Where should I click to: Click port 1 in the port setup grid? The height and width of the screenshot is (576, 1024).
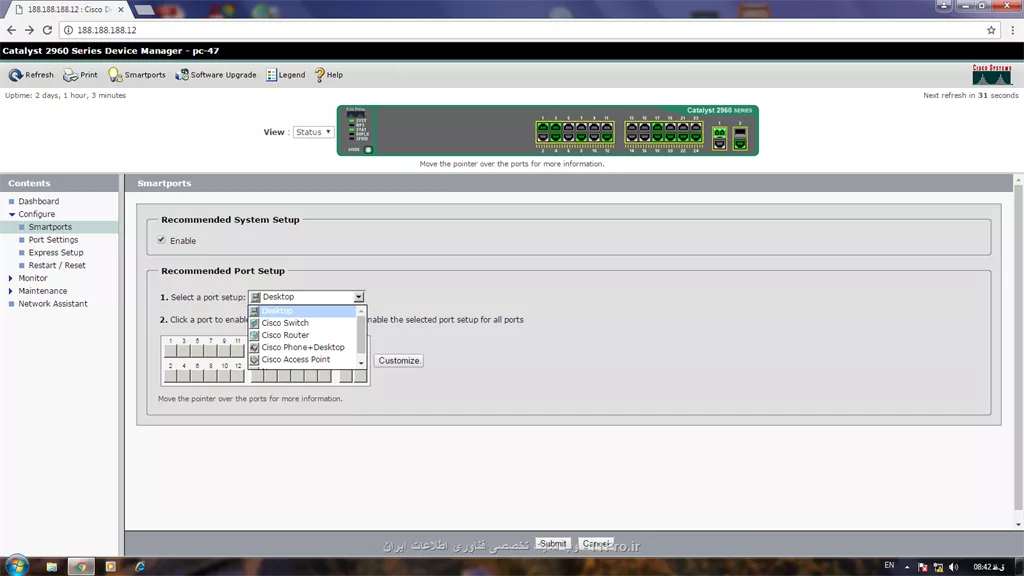point(170,350)
